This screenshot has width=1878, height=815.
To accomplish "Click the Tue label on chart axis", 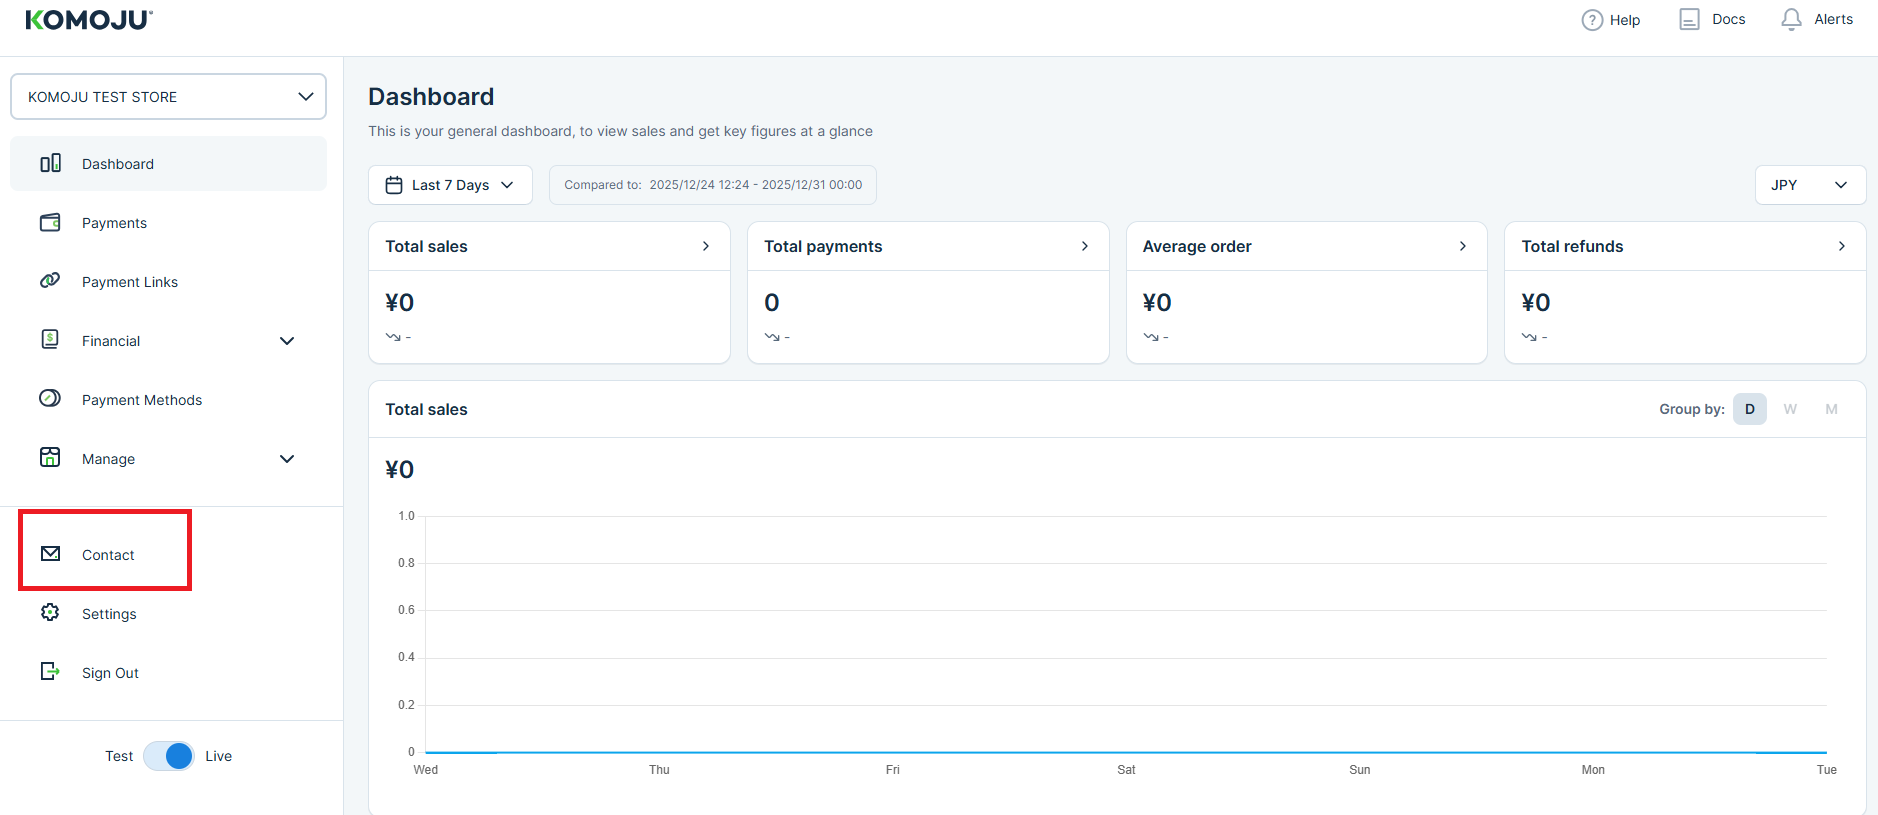I will pos(1826,770).
